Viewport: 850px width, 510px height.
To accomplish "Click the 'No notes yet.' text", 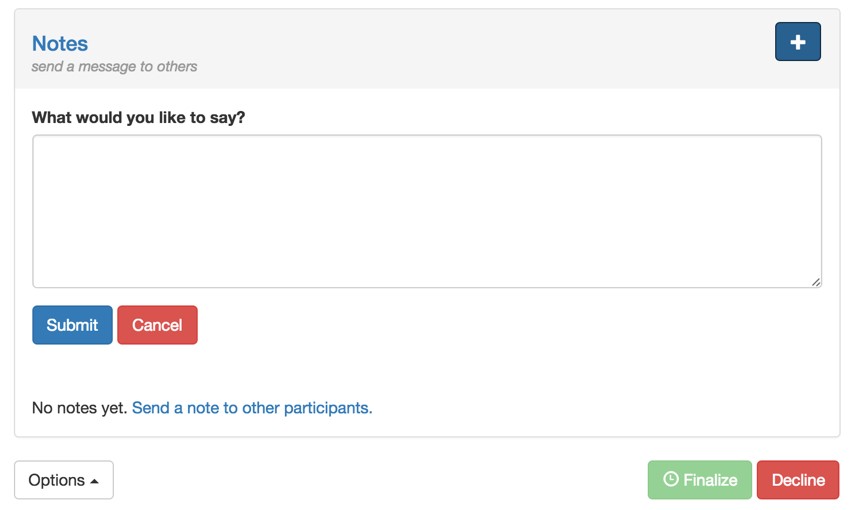I will [79, 408].
